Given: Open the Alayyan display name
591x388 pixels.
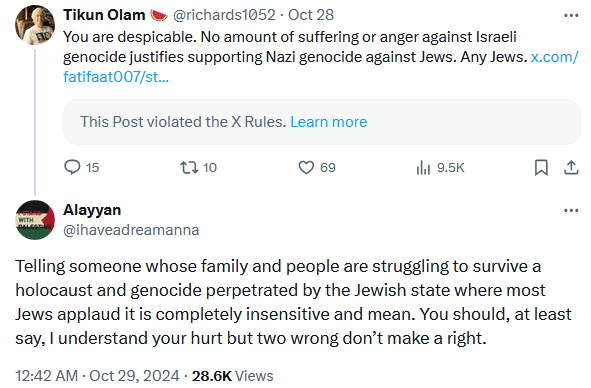Looking at the screenshot, I should [92, 210].
